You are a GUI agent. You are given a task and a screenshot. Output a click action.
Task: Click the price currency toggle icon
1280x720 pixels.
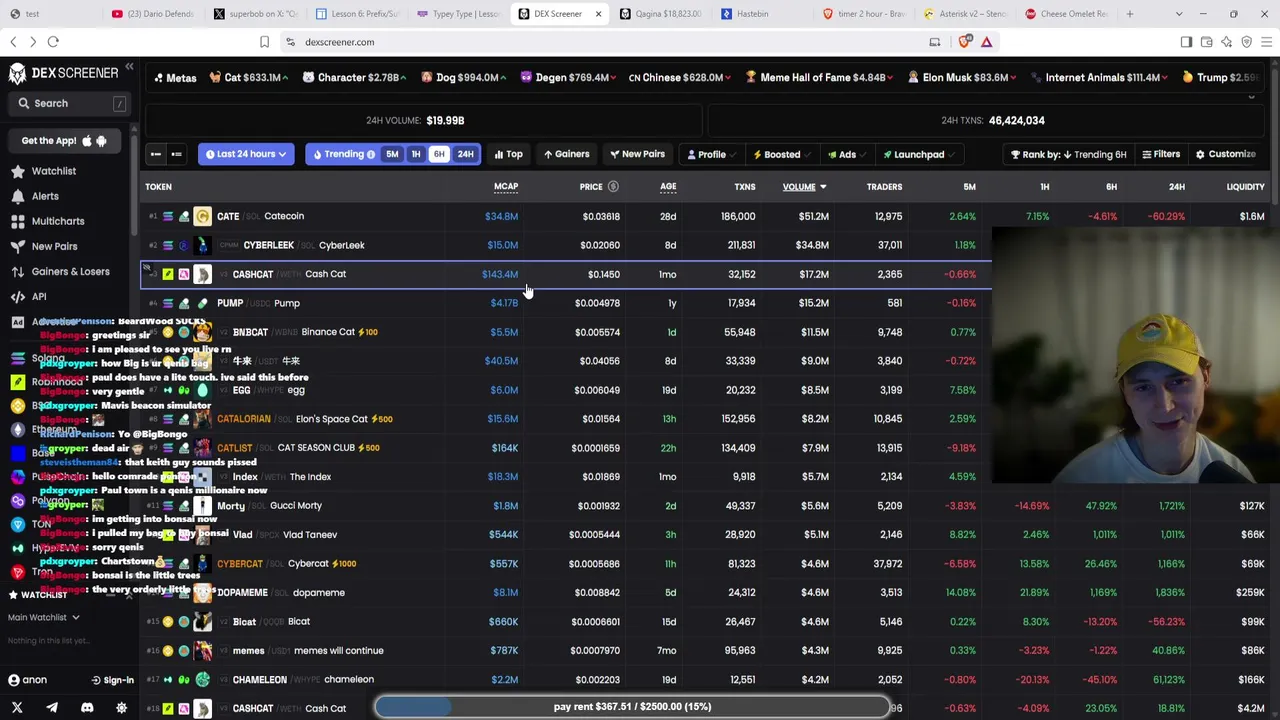[613, 187]
